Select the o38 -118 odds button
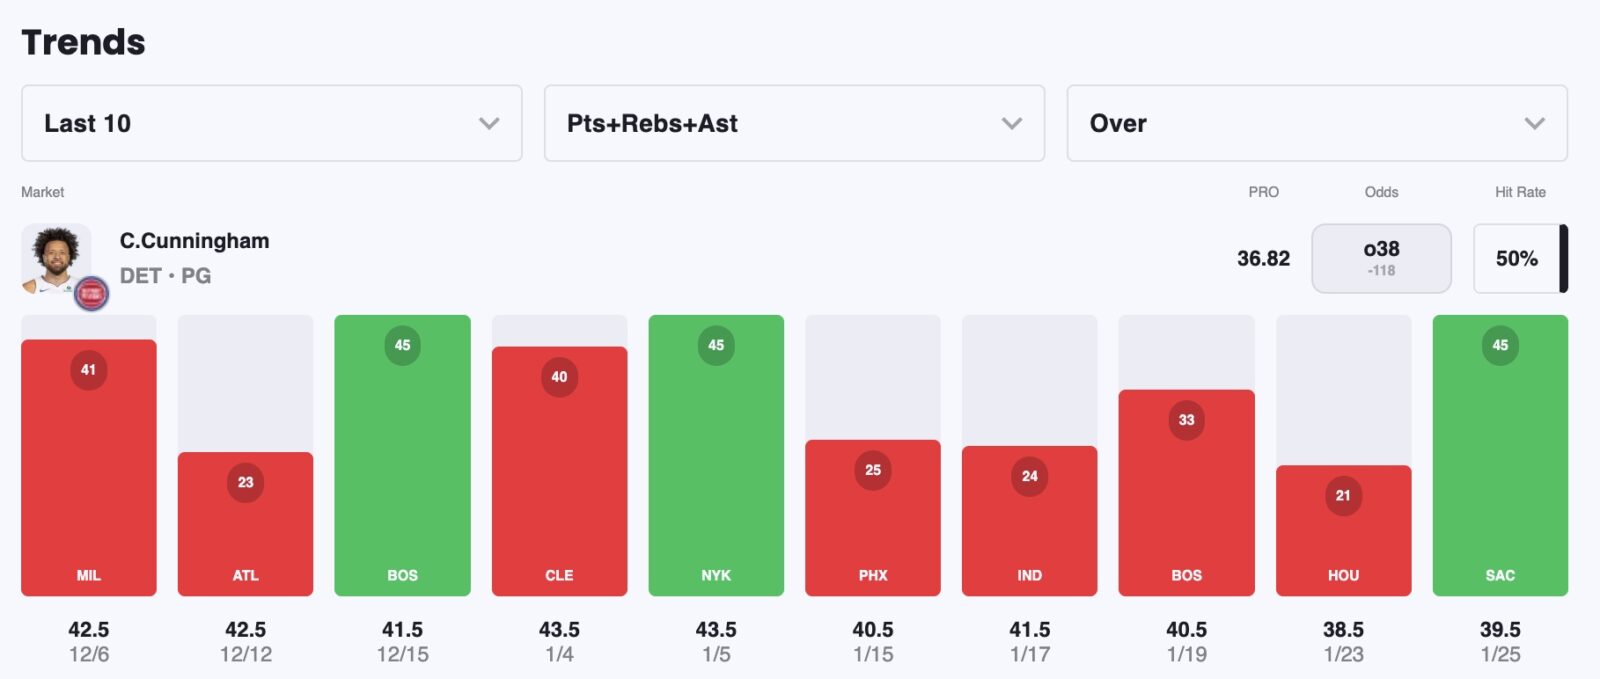The height and width of the screenshot is (679, 1600). pos(1381,258)
